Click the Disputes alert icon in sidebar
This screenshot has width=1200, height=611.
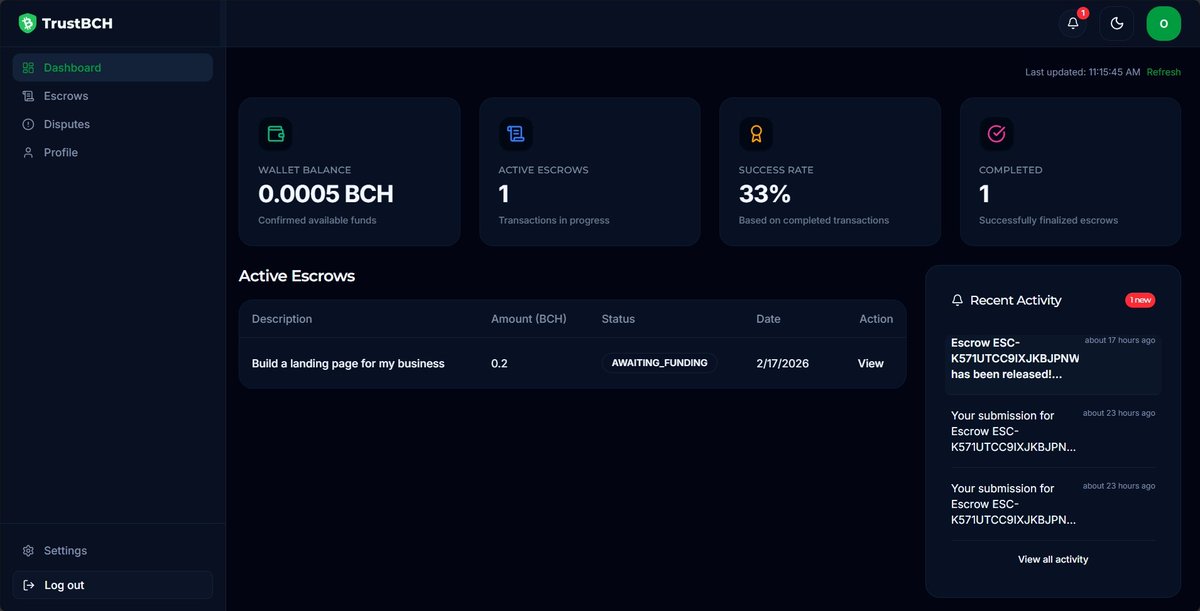28,124
